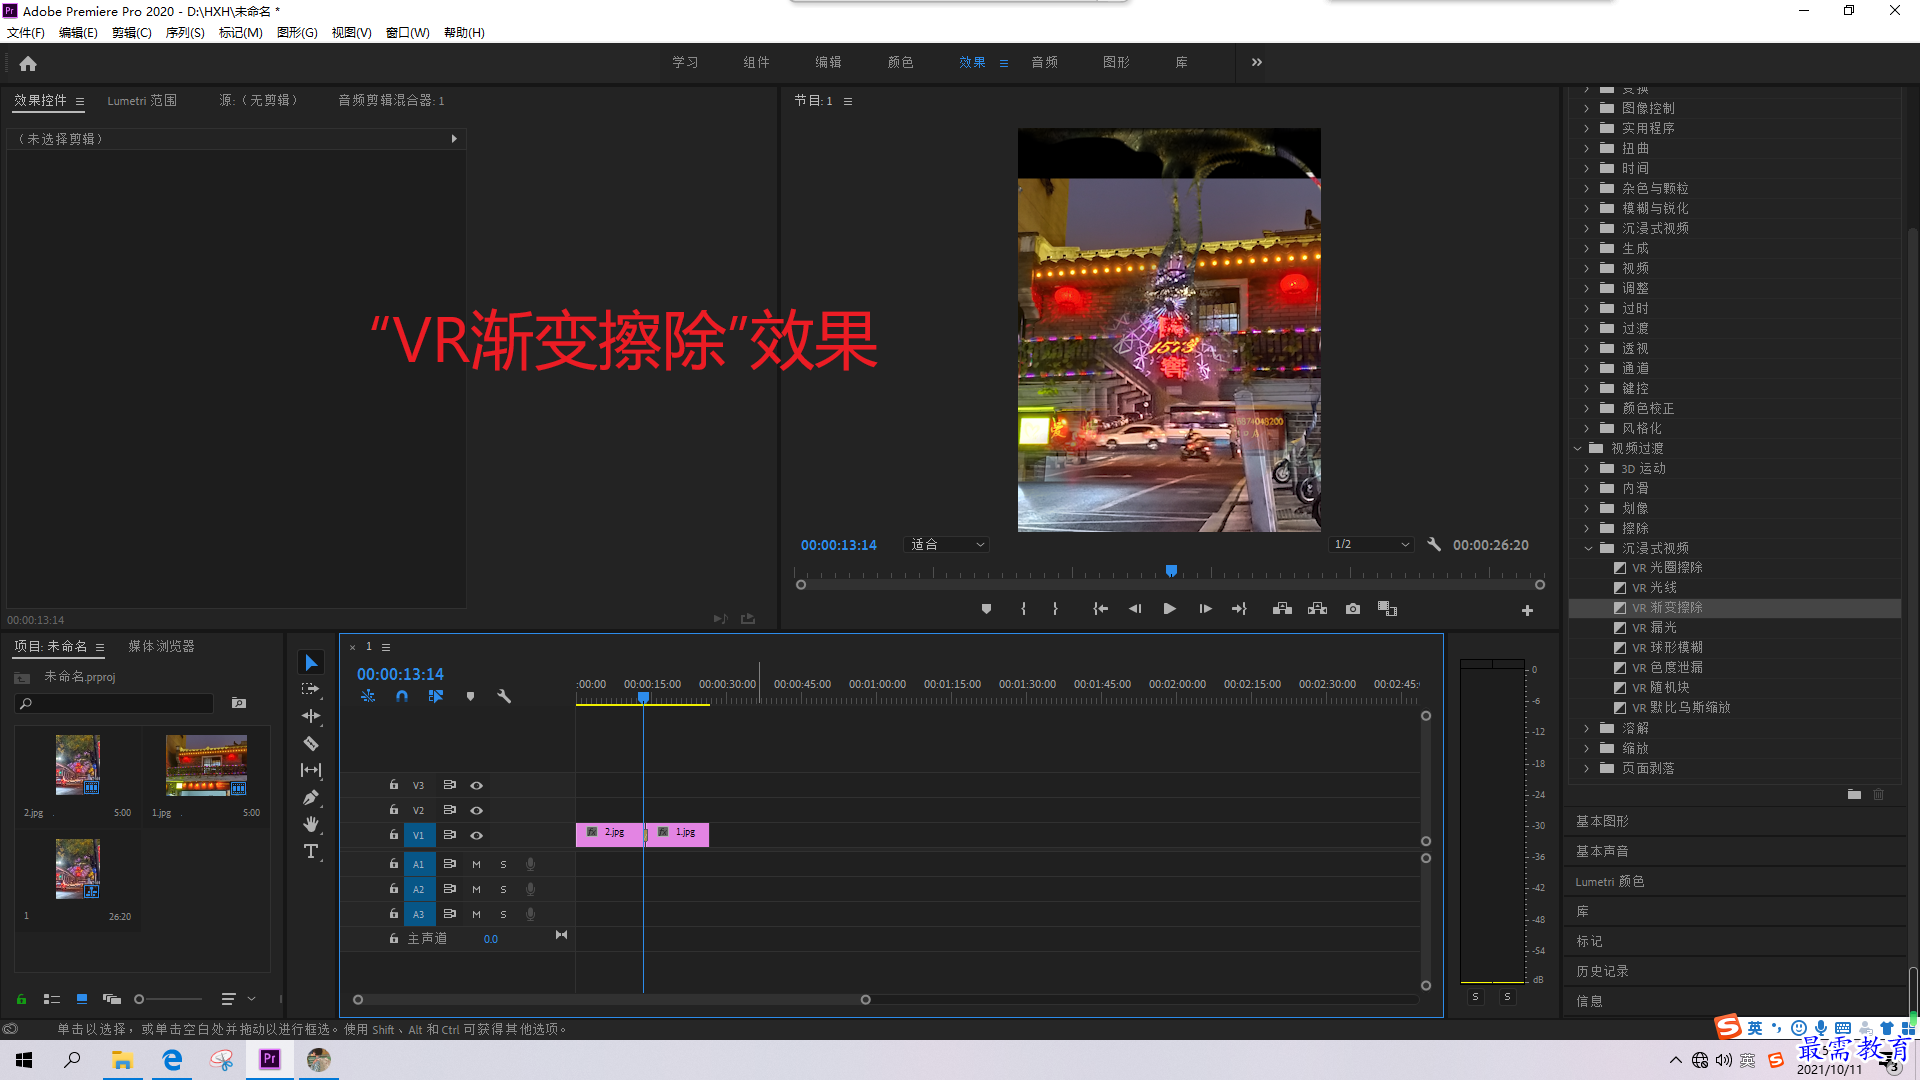Click the Program monitor playhead marker

coord(1171,571)
